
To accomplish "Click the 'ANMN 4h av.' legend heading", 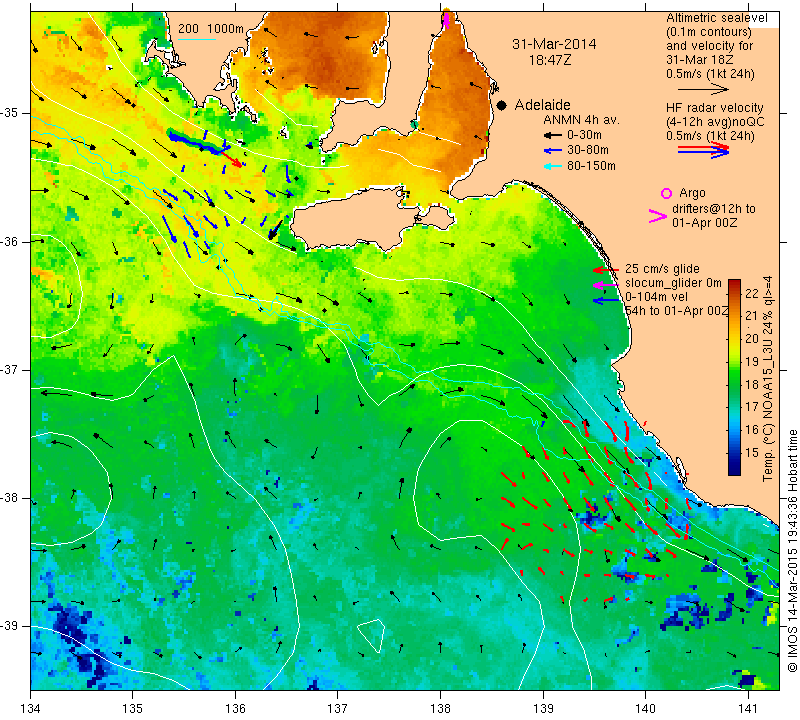I will [x=581, y=120].
